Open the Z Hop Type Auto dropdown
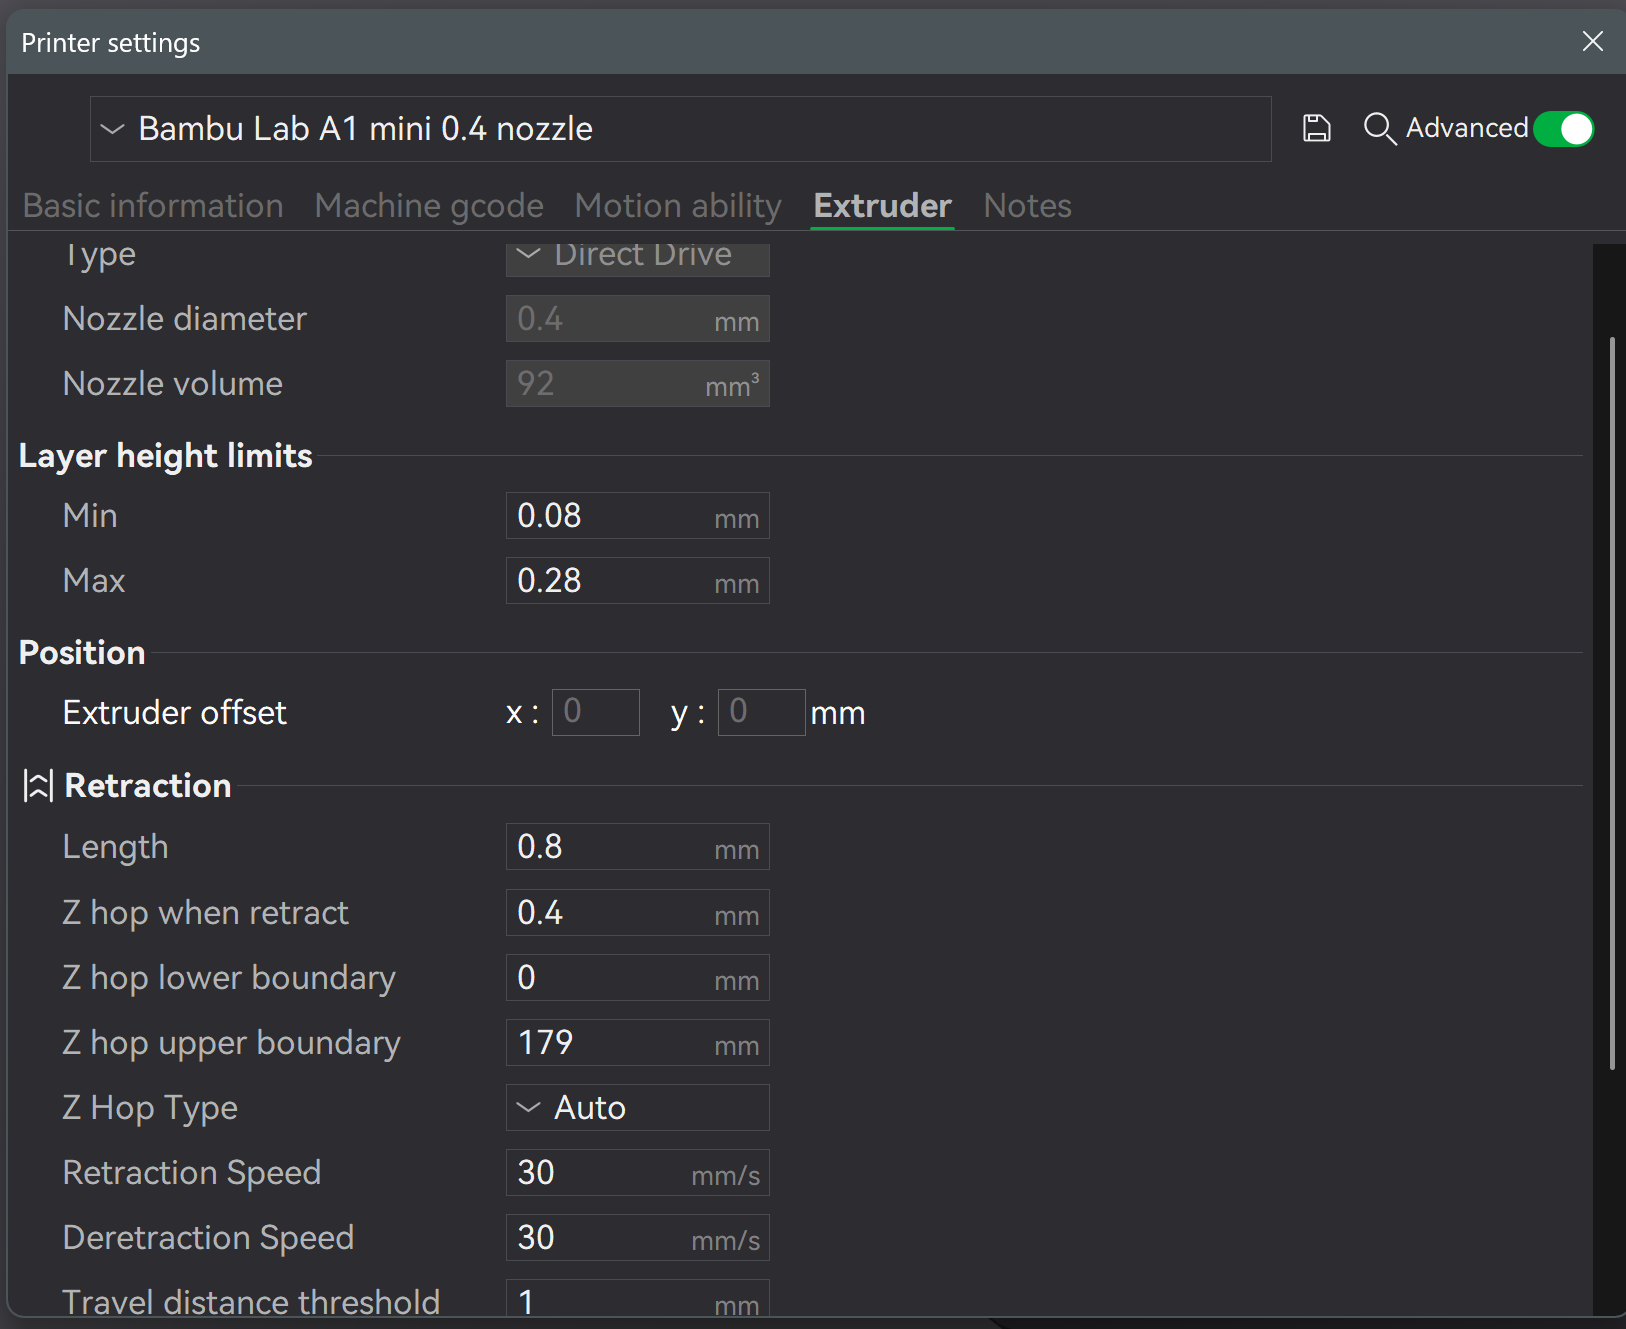 pyautogui.click(x=638, y=1108)
